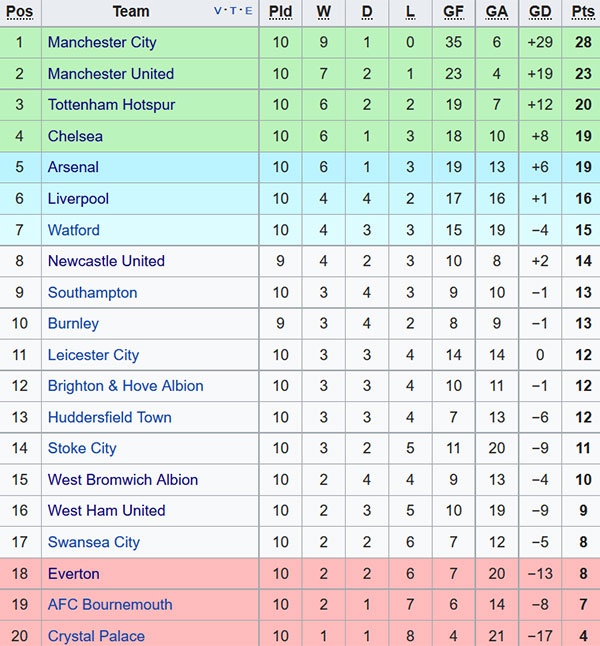Go to Brighton & Hove Albion page
The height and width of the screenshot is (646, 600).
coord(125,386)
